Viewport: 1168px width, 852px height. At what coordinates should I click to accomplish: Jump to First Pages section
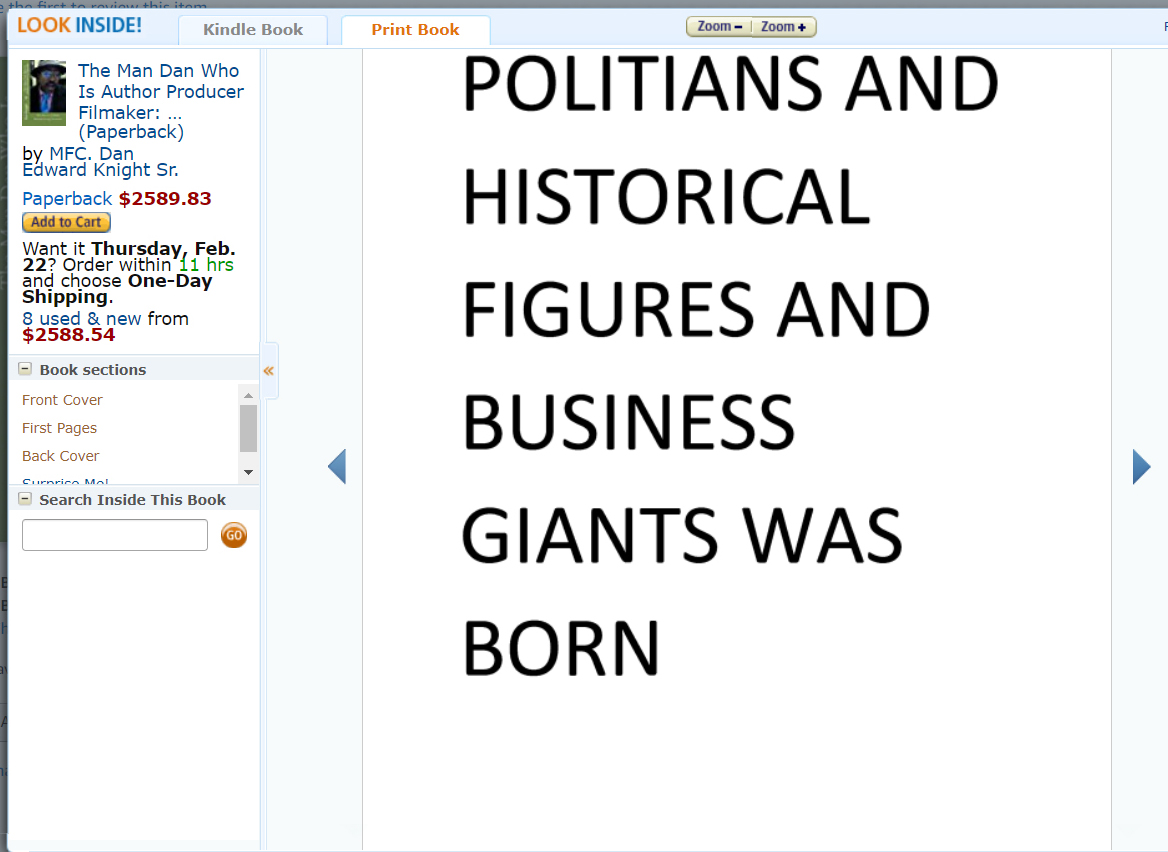[x=59, y=428]
